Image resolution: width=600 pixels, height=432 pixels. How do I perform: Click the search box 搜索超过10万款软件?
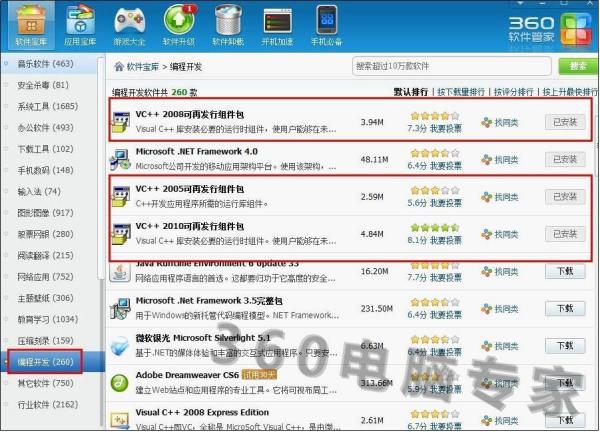point(452,66)
